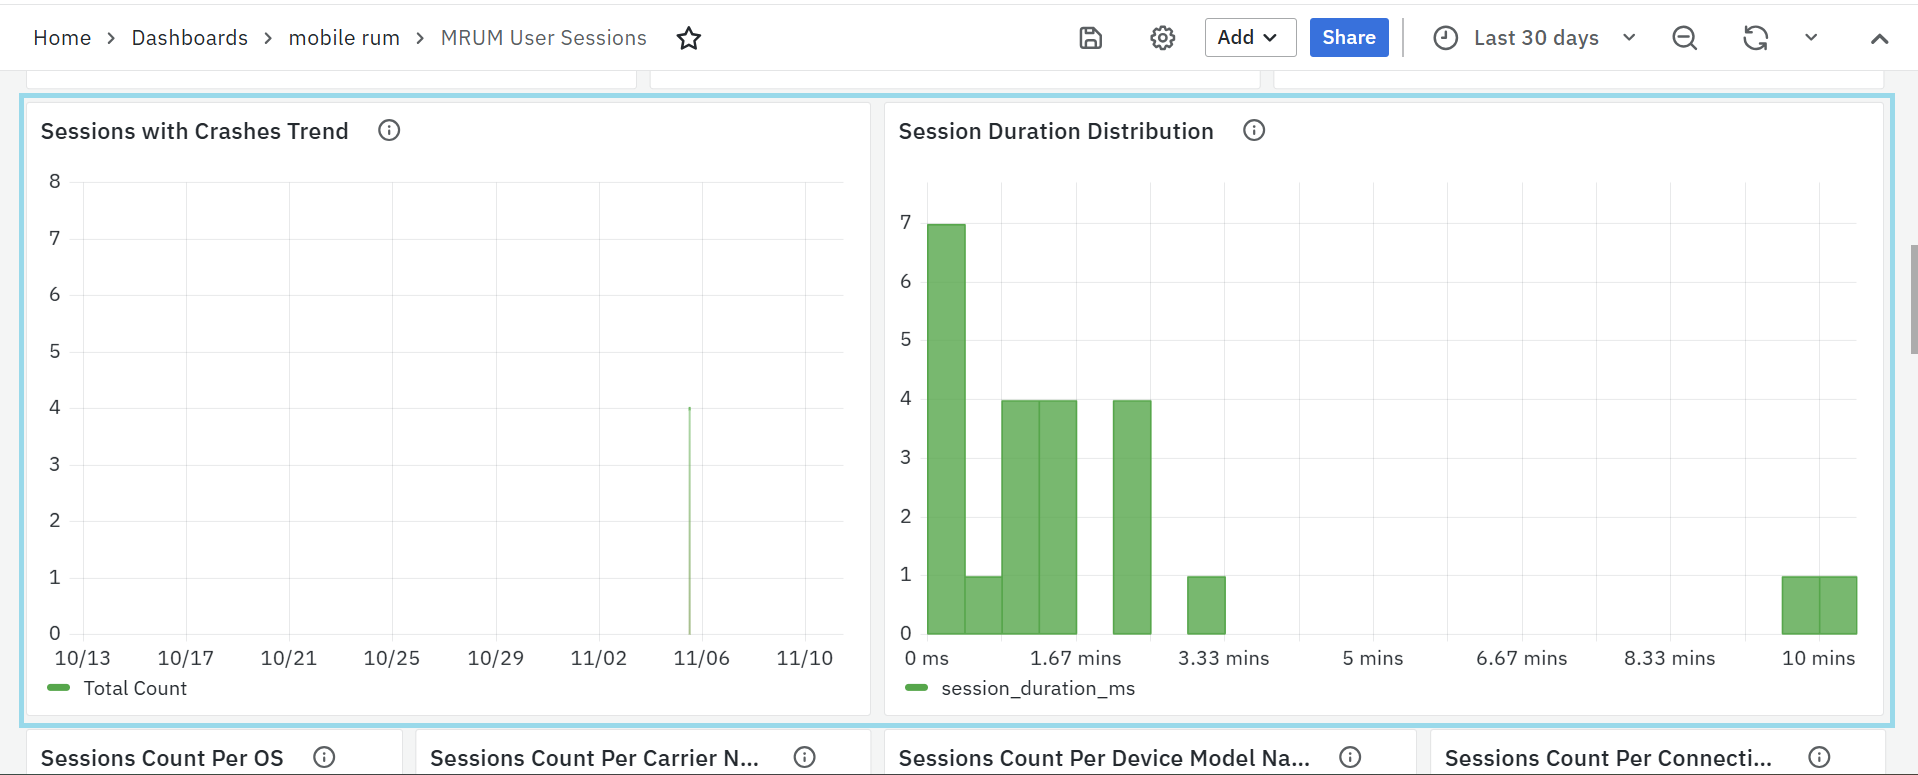Viewport: 1918px width, 775px height.
Task: Show info for Sessions Count Per Device Model
Action: point(1350,757)
